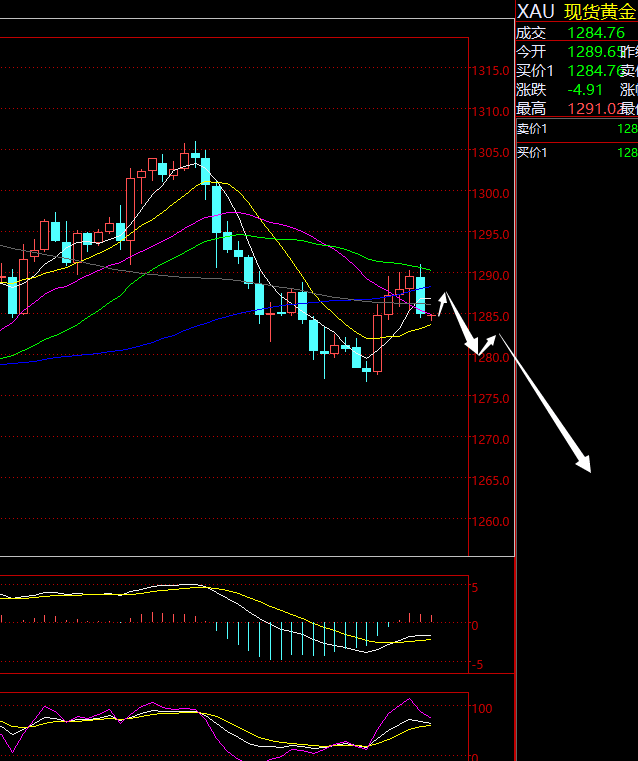The image size is (638, 761).
Task: Click 买价1 row below the 卖价1 row
Action: tap(577, 153)
